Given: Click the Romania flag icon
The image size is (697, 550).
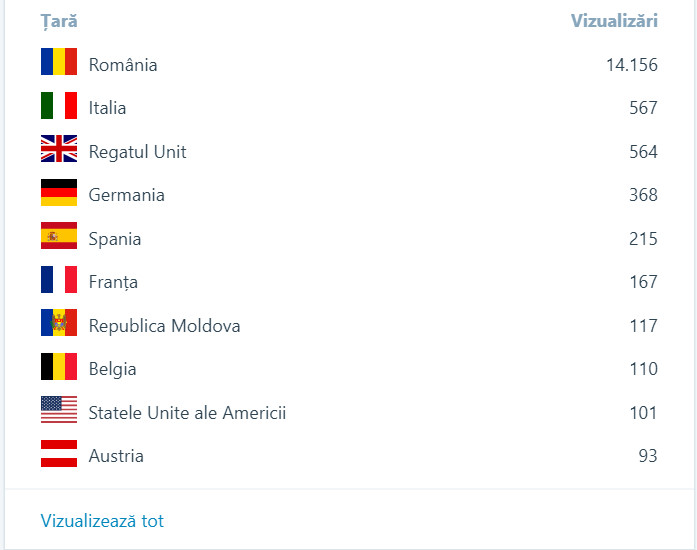Looking at the screenshot, I should pyautogui.click(x=59, y=62).
